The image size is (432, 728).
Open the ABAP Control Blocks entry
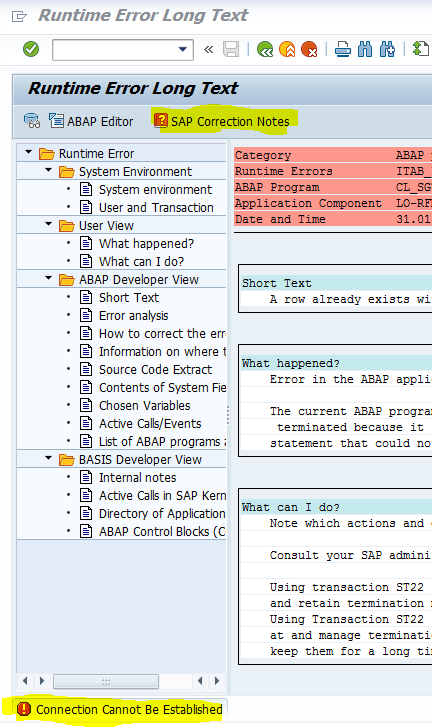[162, 532]
